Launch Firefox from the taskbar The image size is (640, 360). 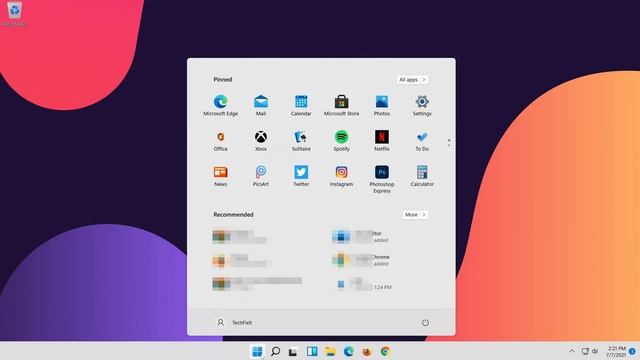(367, 351)
